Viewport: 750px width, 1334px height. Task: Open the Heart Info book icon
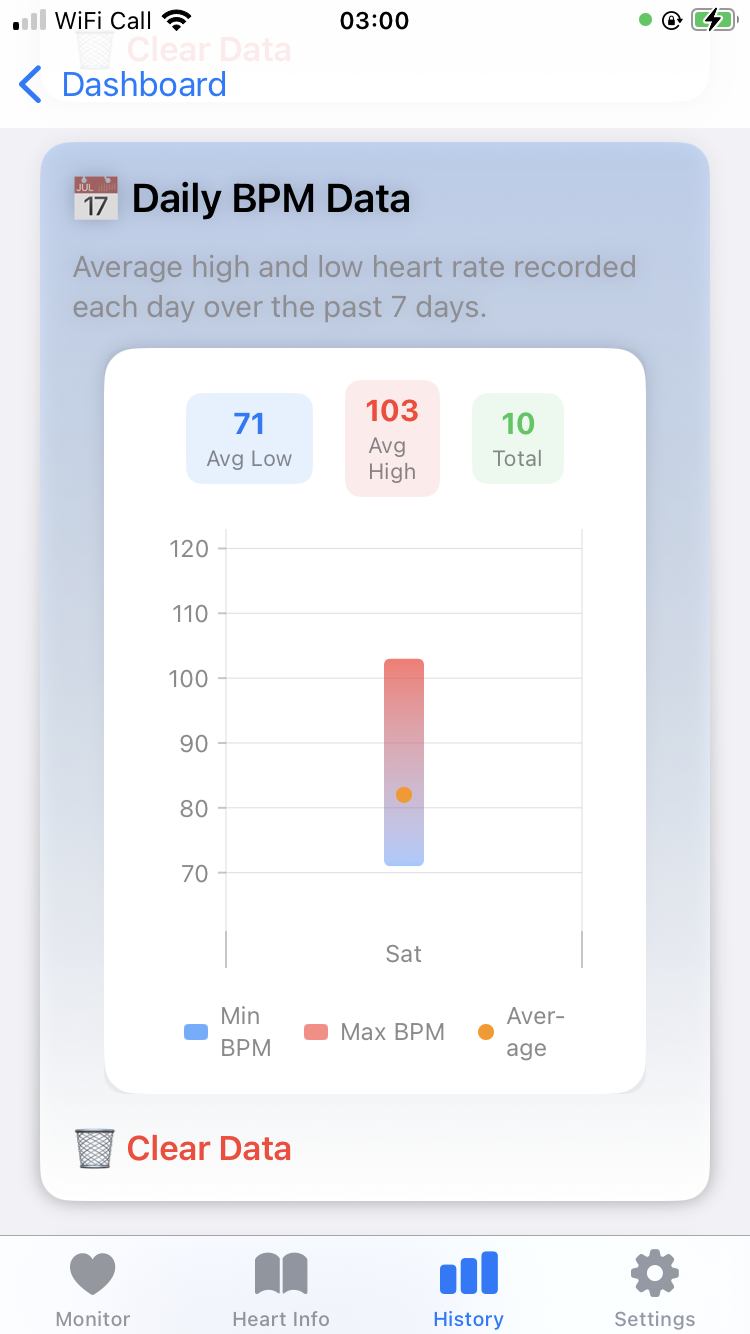pyautogui.click(x=281, y=1274)
